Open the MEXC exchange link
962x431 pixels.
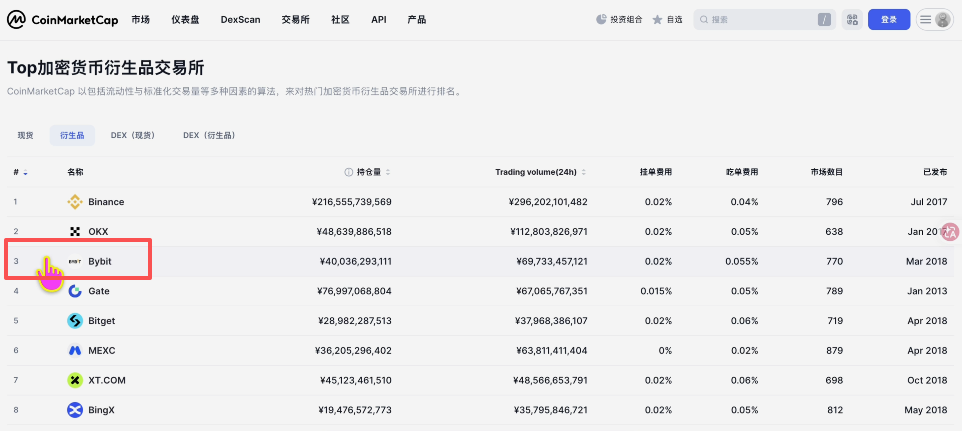tap(102, 351)
